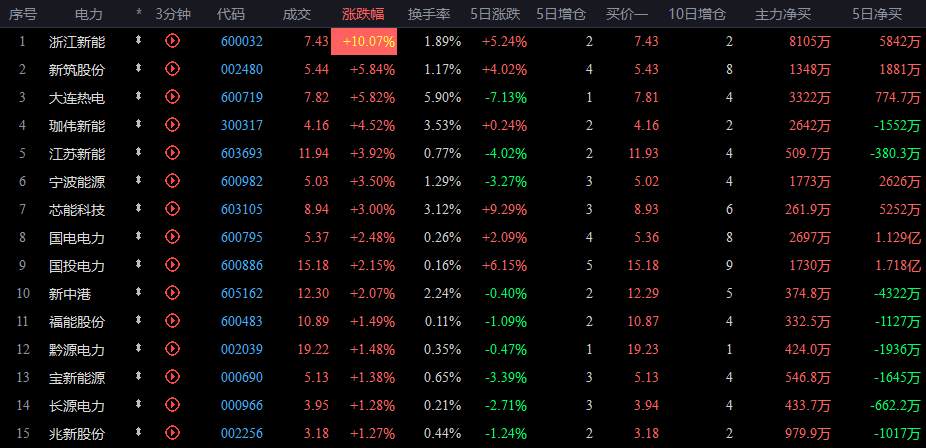Click the 1.718亿 five-day net buy value
Viewport: 926px width, 448px height.
(898, 266)
